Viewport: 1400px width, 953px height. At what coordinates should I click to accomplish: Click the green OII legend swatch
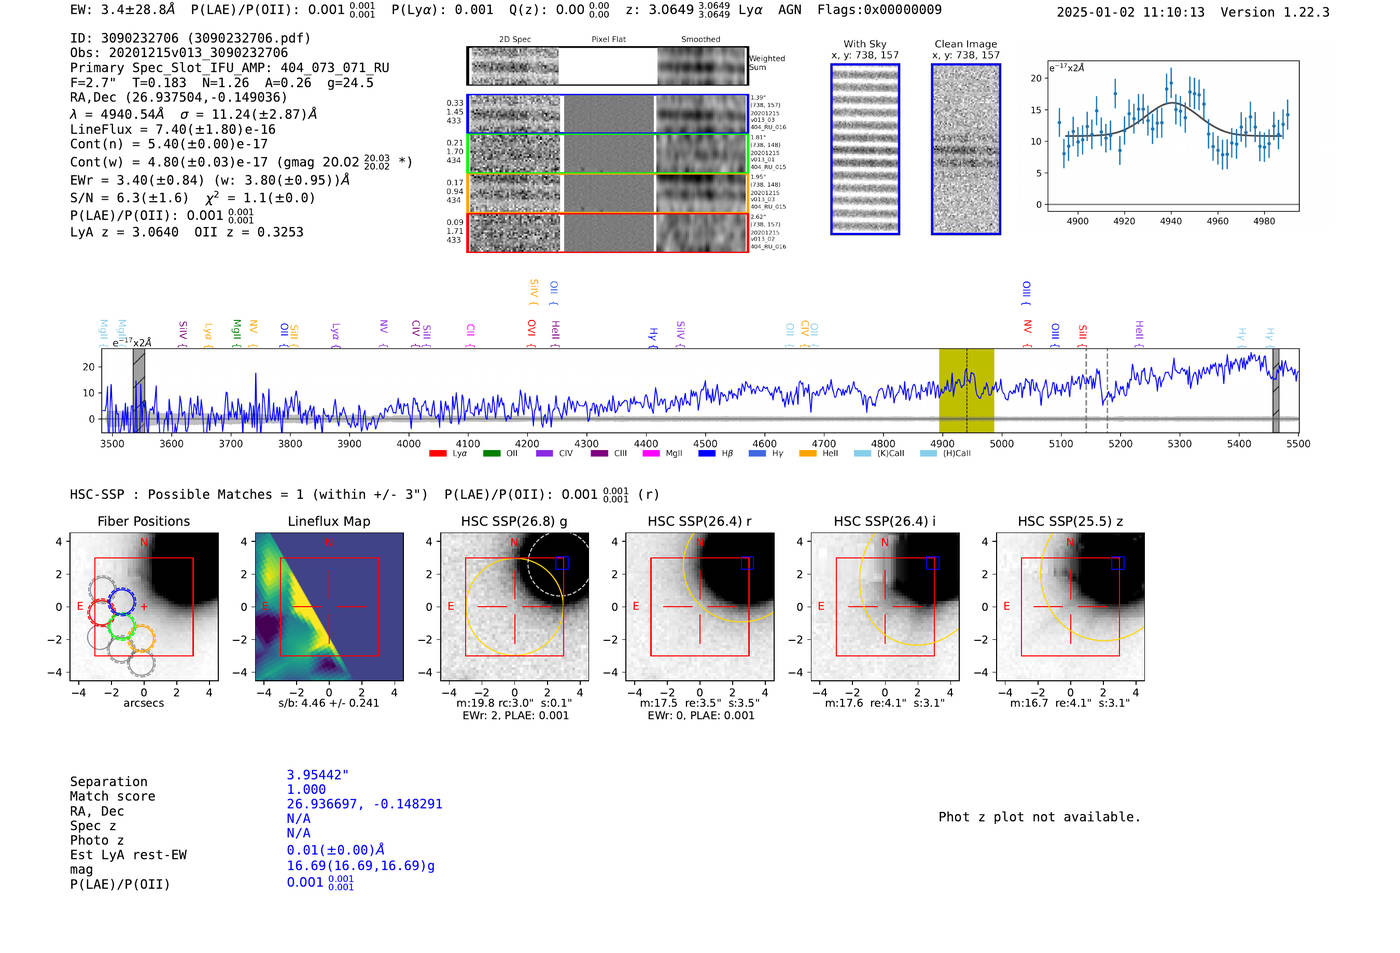click(x=491, y=453)
